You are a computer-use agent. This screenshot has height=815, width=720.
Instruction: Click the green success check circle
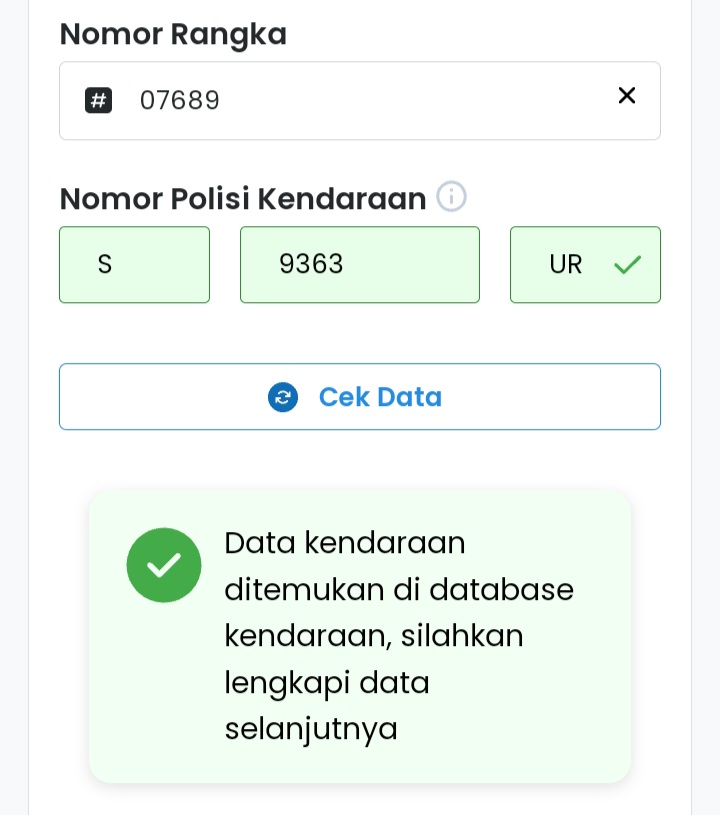coord(164,565)
